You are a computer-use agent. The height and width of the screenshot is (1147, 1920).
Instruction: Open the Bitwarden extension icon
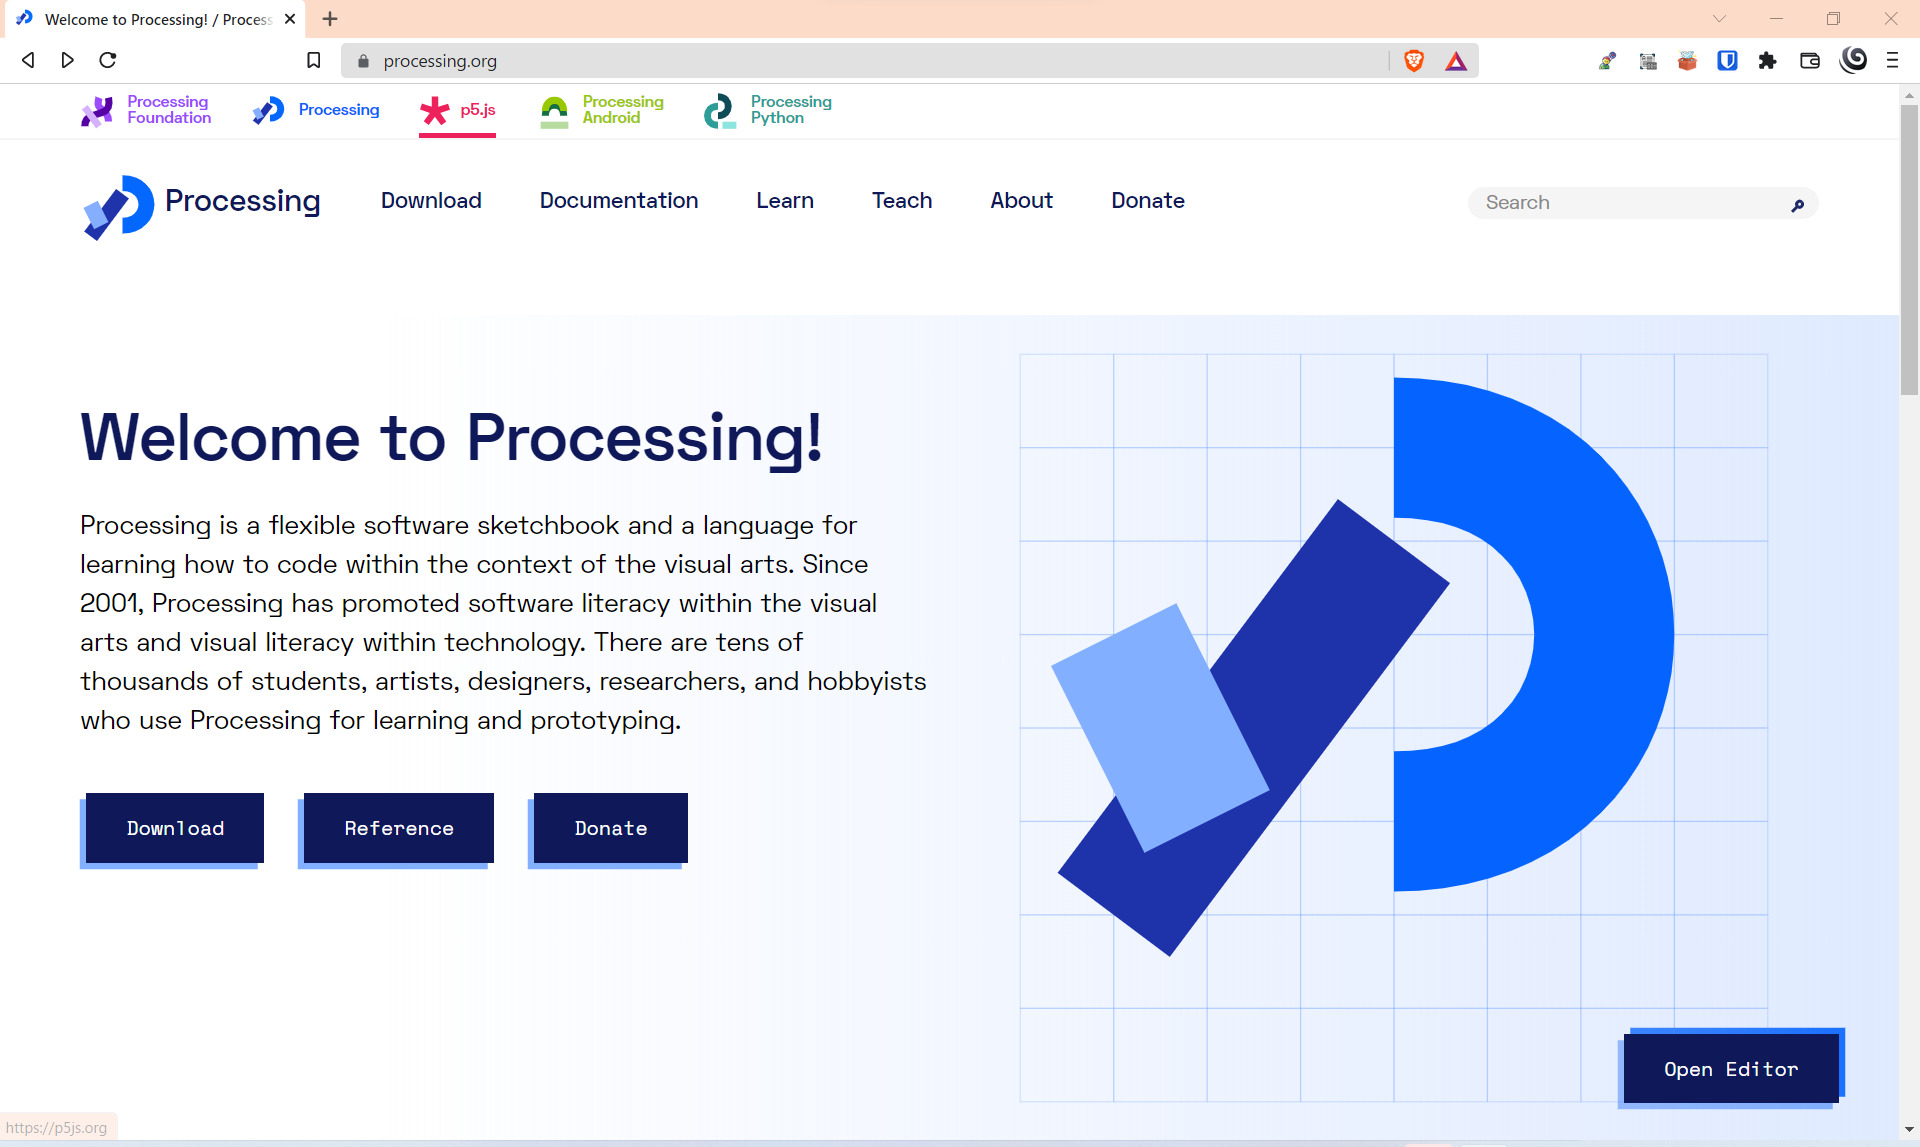coord(1727,61)
